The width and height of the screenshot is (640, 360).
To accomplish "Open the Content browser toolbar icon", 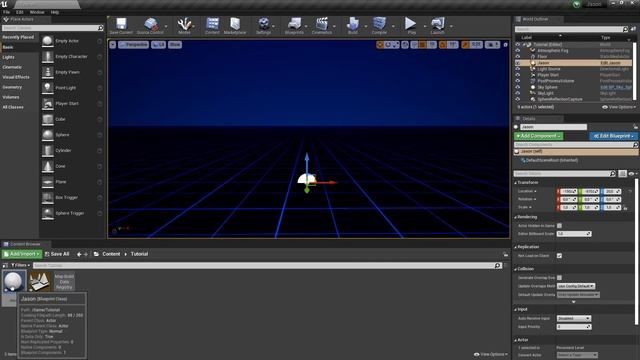I will click(212, 25).
